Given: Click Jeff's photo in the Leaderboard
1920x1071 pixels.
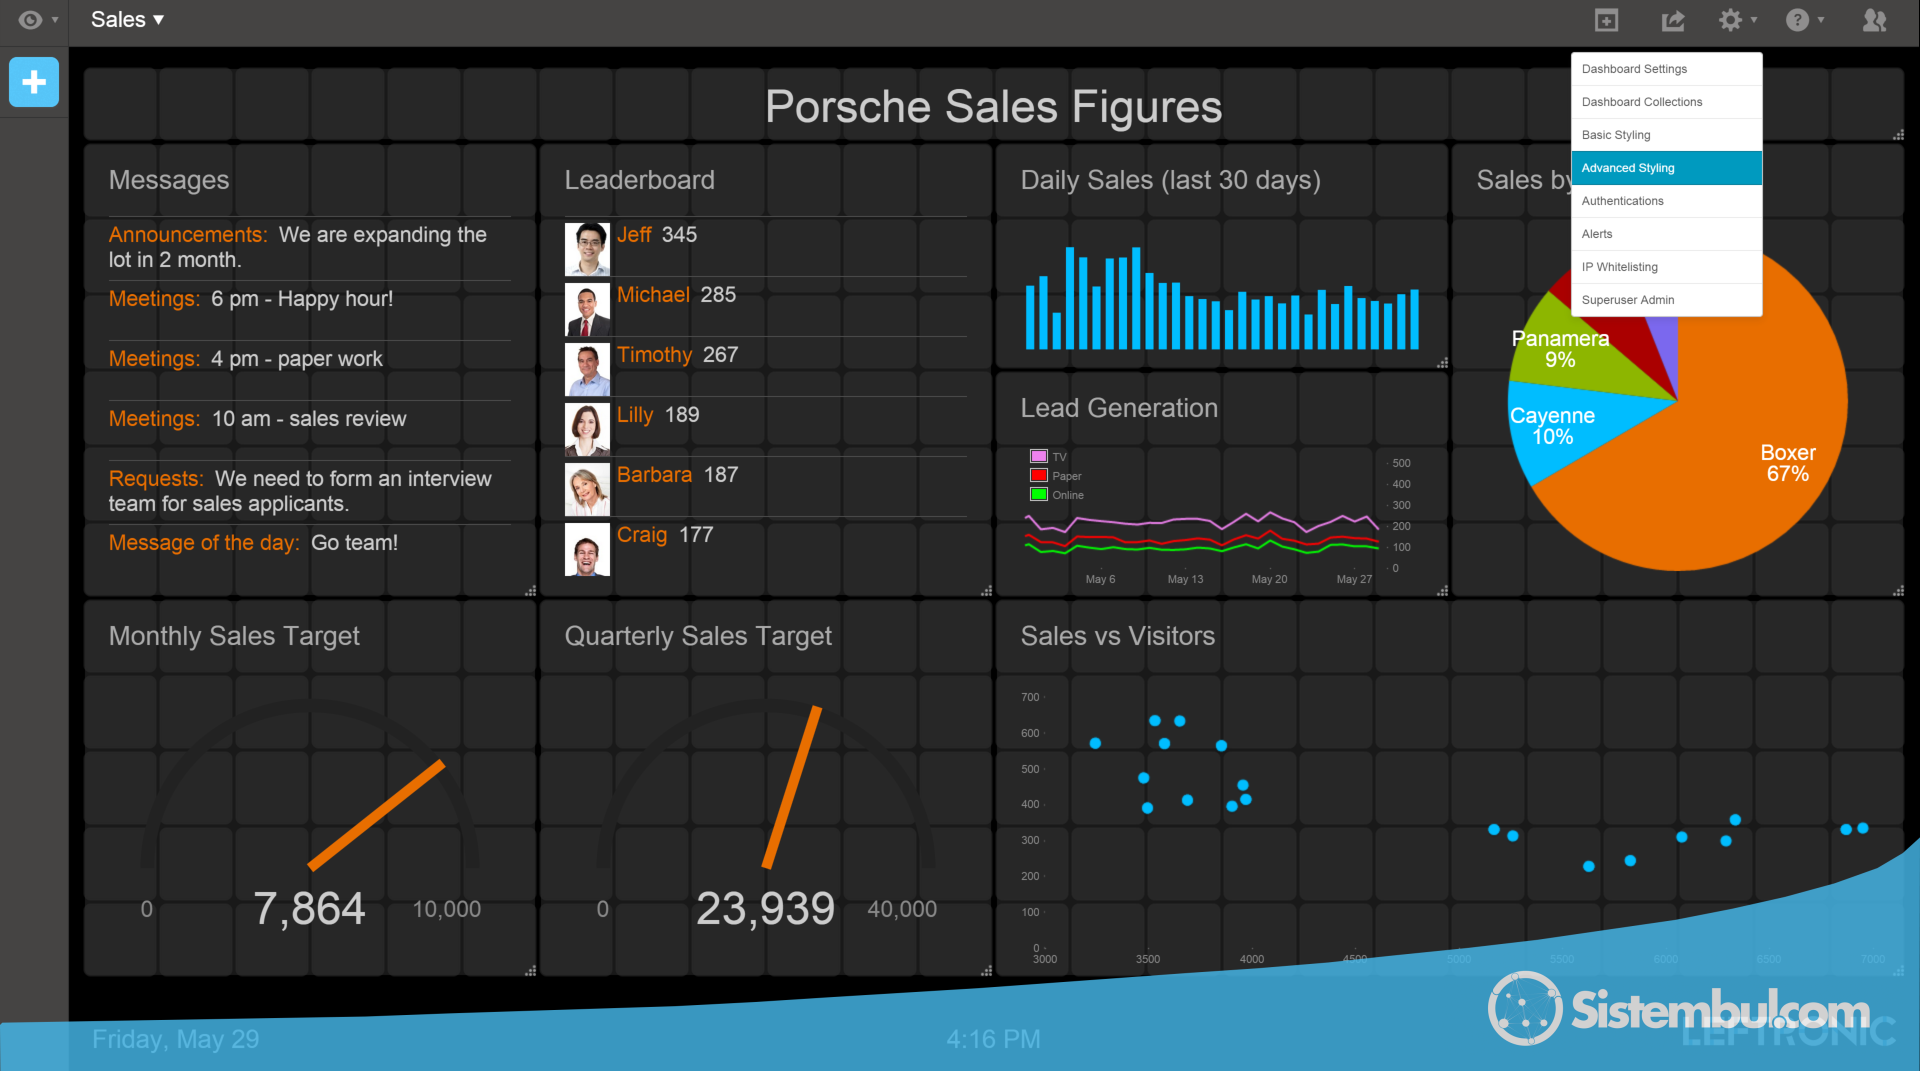Looking at the screenshot, I should [x=587, y=249].
